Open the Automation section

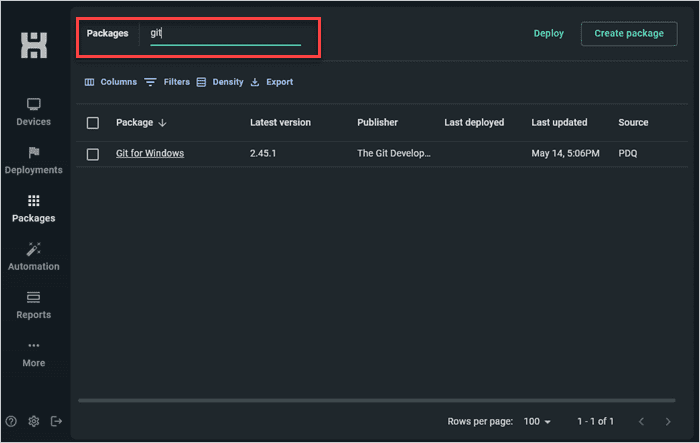[33, 257]
